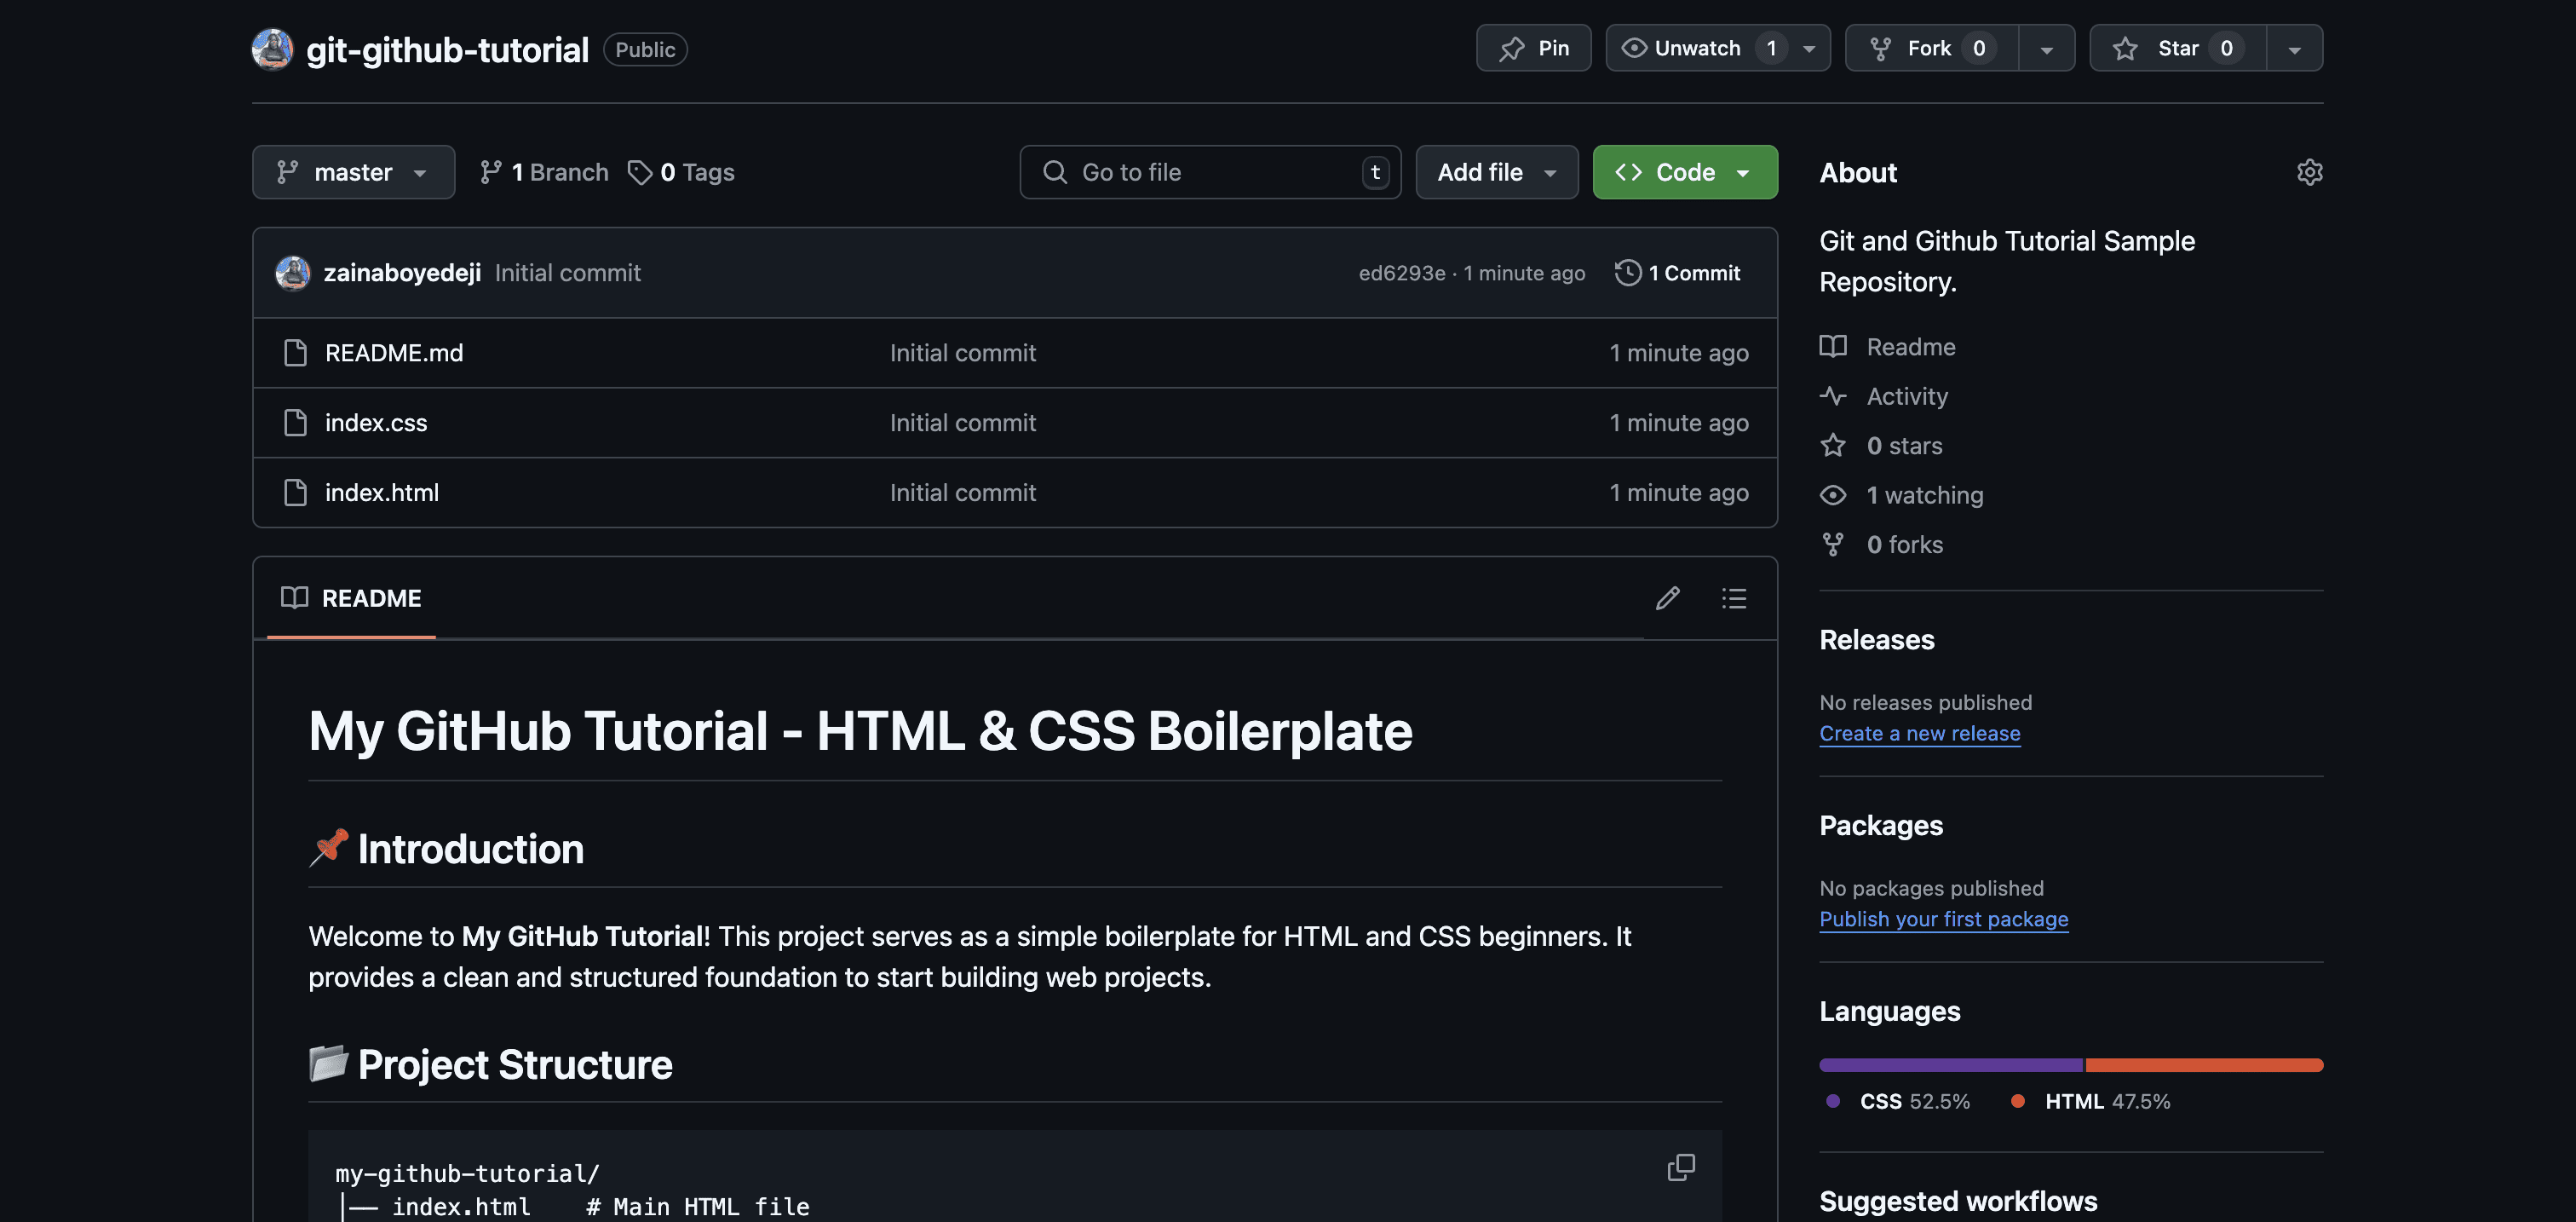Viewport: 2576px width, 1222px height.
Task: Select the README tab
Action: [351, 598]
